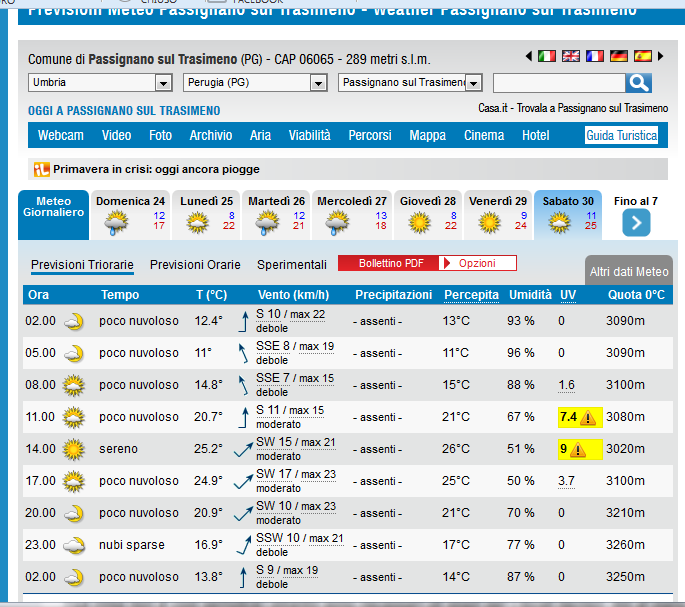Select the Meteo Giornaliero tab

pyautogui.click(x=53, y=214)
